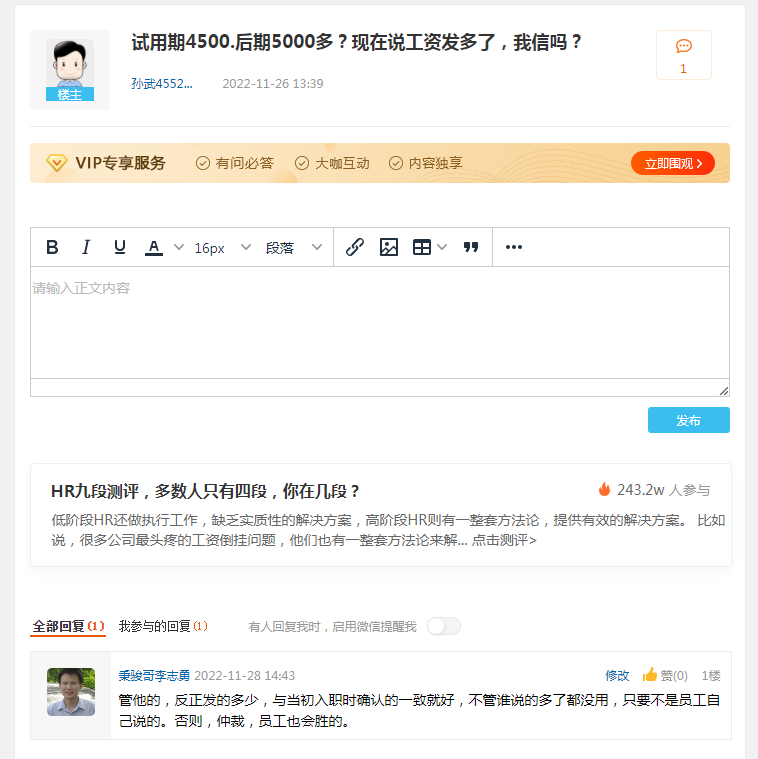This screenshot has height=759, width=758.
Task: Insert an image into the post
Action: 389,248
